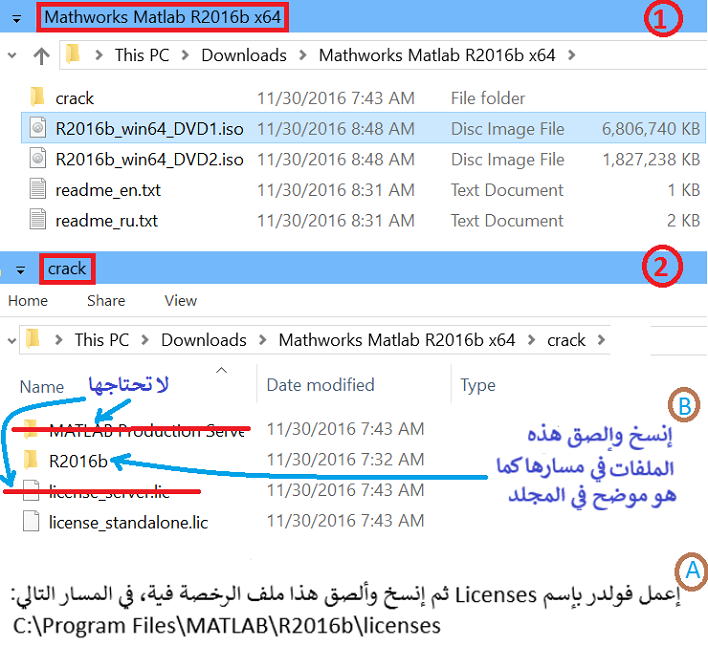Sort by the Type column header
The width and height of the screenshot is (708, 646).
point(478,385)
